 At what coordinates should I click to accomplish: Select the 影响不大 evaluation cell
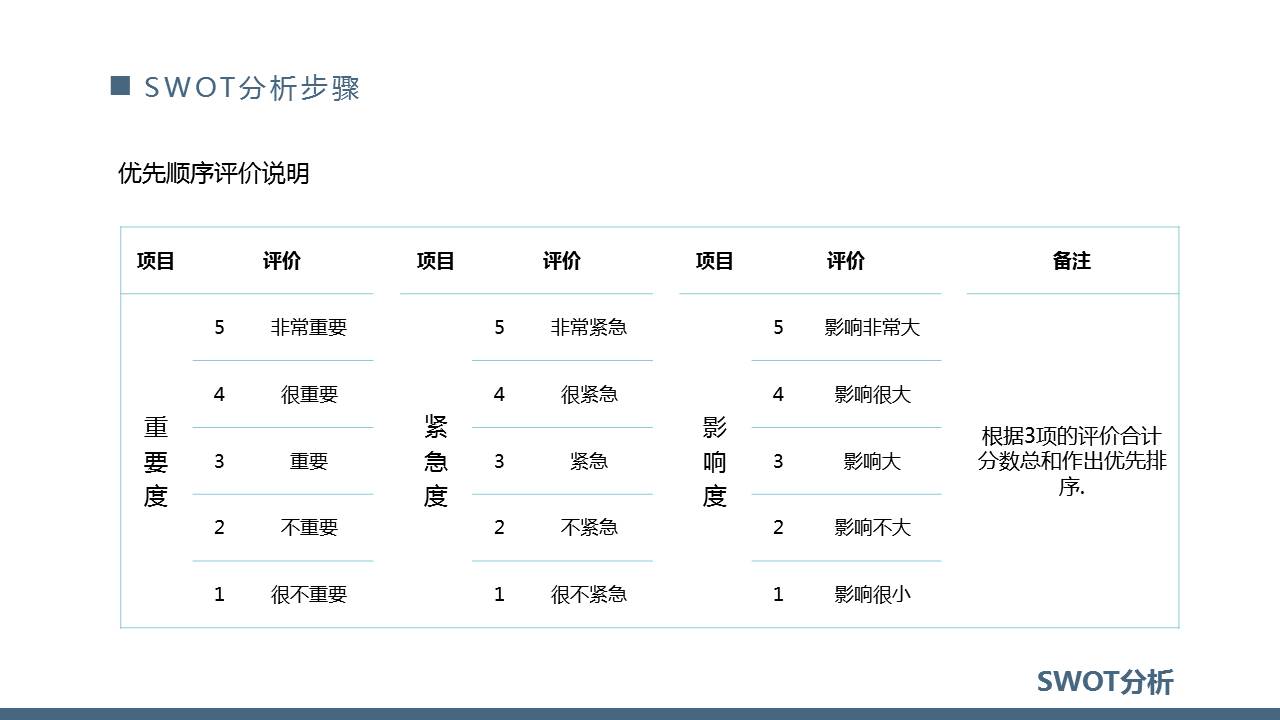[873, 527]
